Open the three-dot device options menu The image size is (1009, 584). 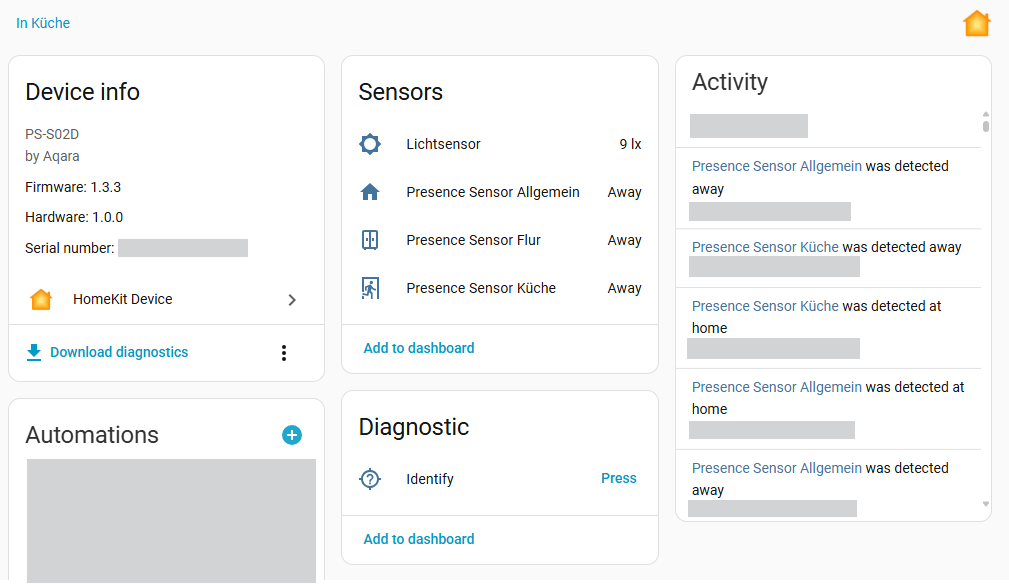[x=284, y=352]
